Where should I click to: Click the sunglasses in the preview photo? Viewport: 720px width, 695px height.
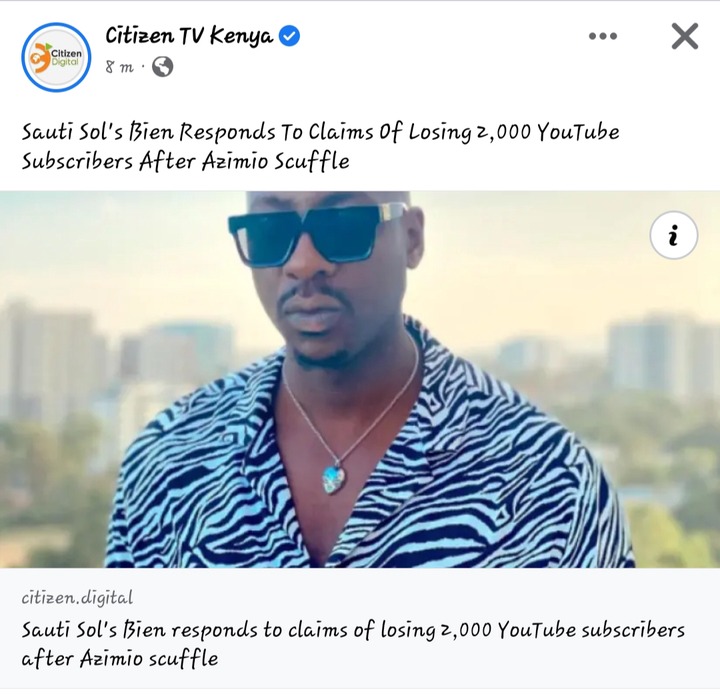[318, 233]
